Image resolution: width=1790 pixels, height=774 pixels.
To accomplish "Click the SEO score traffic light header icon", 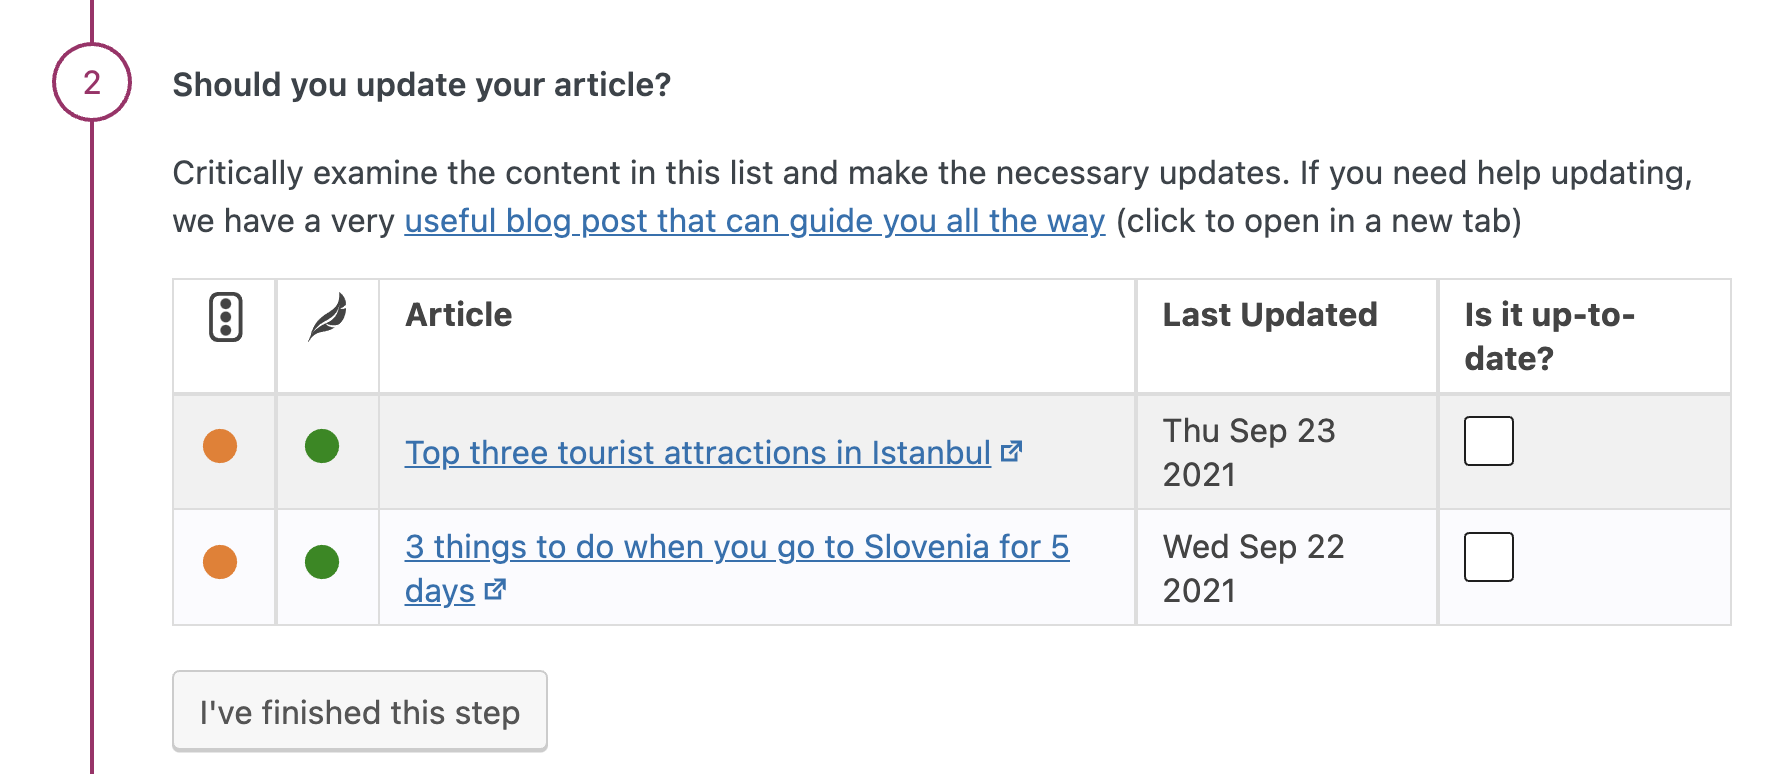I will [x=226, y=317].
